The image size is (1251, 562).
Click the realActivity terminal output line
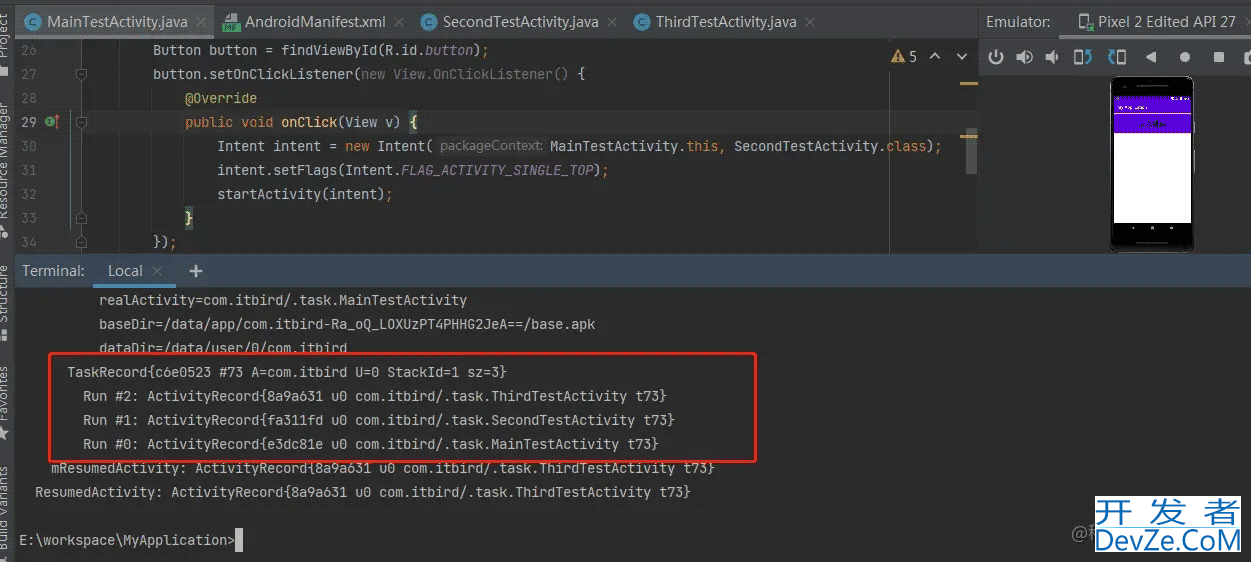(283, 300)
